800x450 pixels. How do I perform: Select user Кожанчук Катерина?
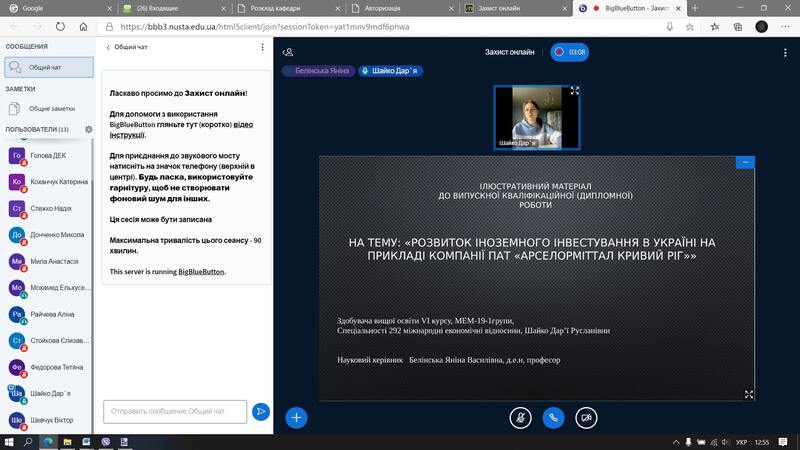point(48,182)
